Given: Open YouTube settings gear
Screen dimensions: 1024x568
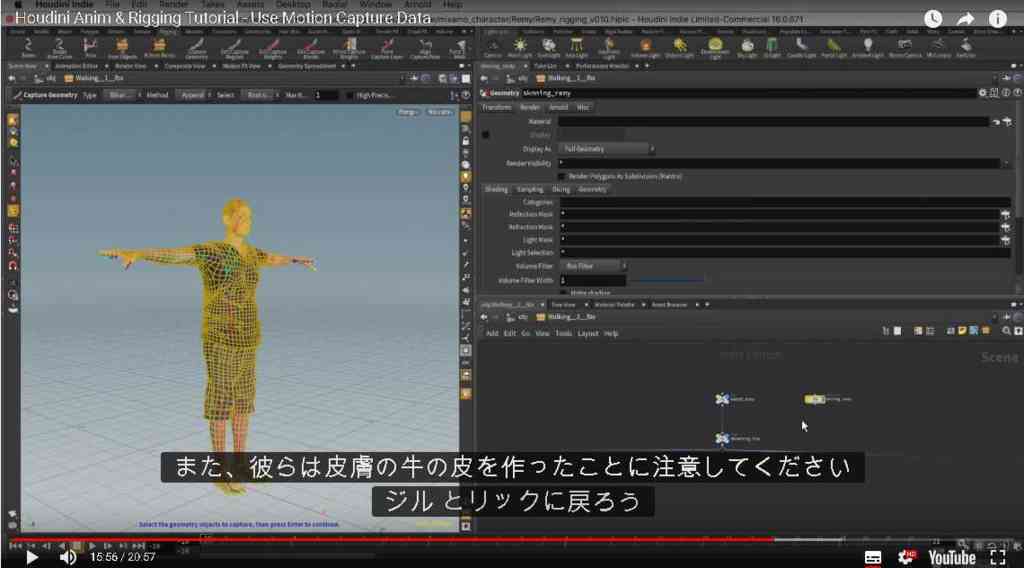Looking at the screenshot, I should 906,557.
